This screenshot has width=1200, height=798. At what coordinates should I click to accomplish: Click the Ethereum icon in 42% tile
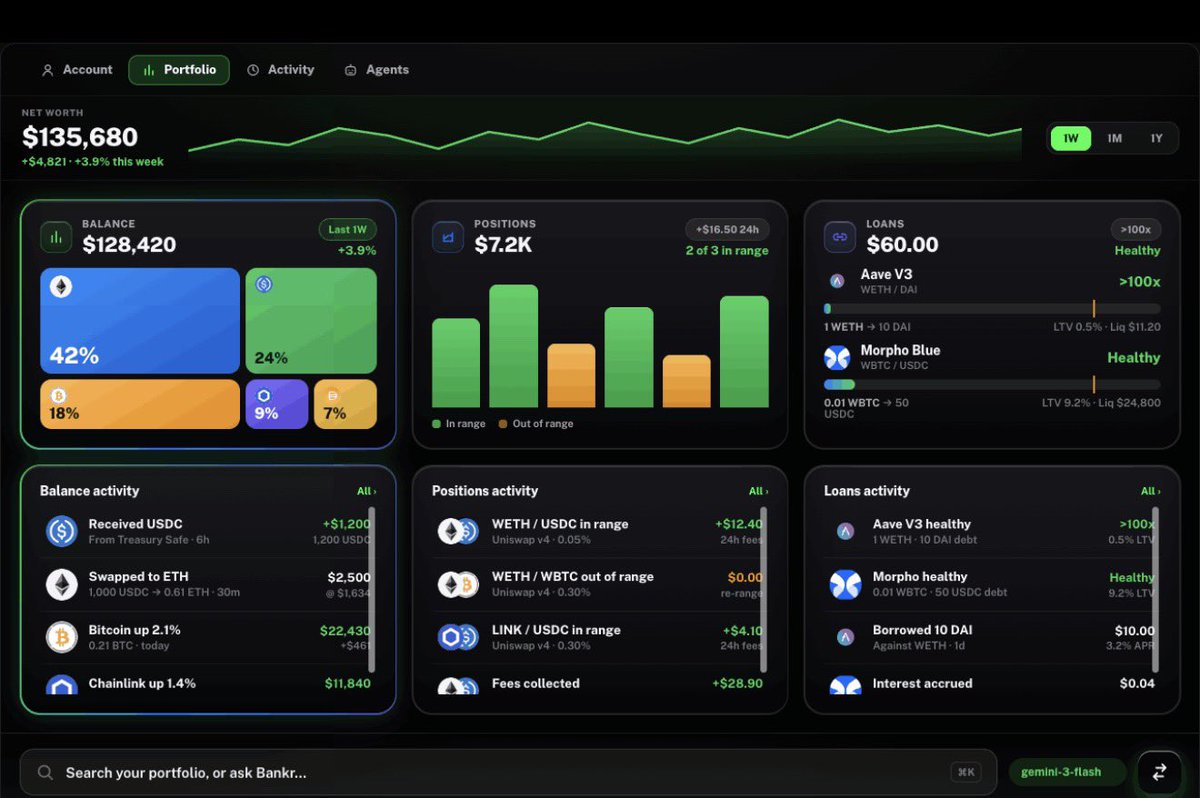(61, 288)
